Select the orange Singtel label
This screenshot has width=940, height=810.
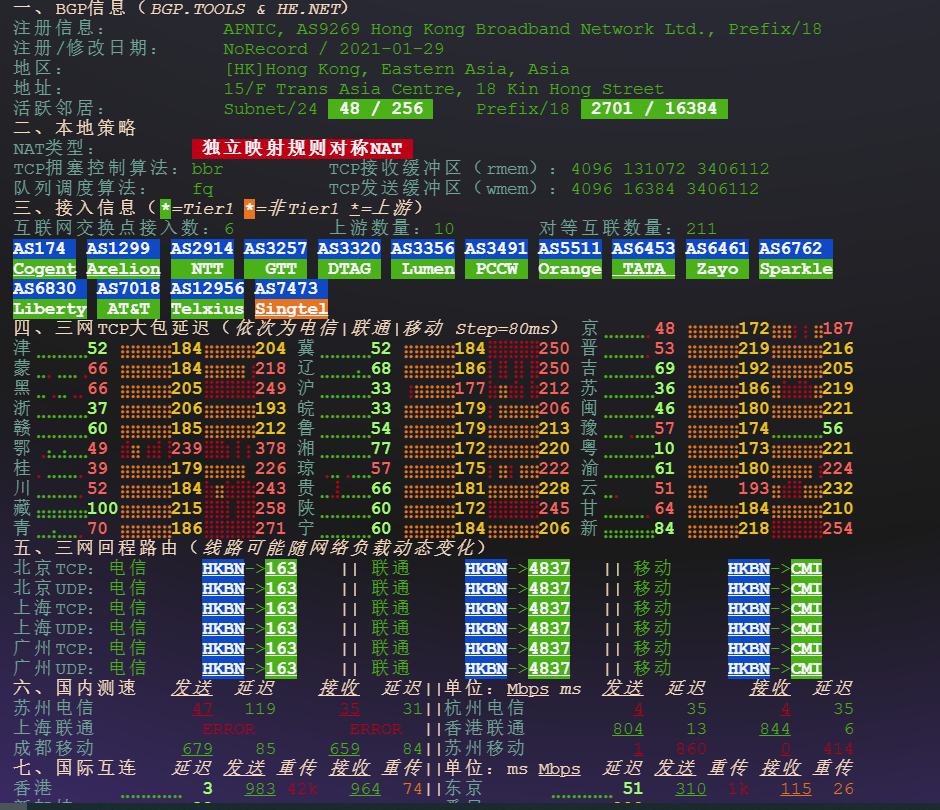pos(291,309)
